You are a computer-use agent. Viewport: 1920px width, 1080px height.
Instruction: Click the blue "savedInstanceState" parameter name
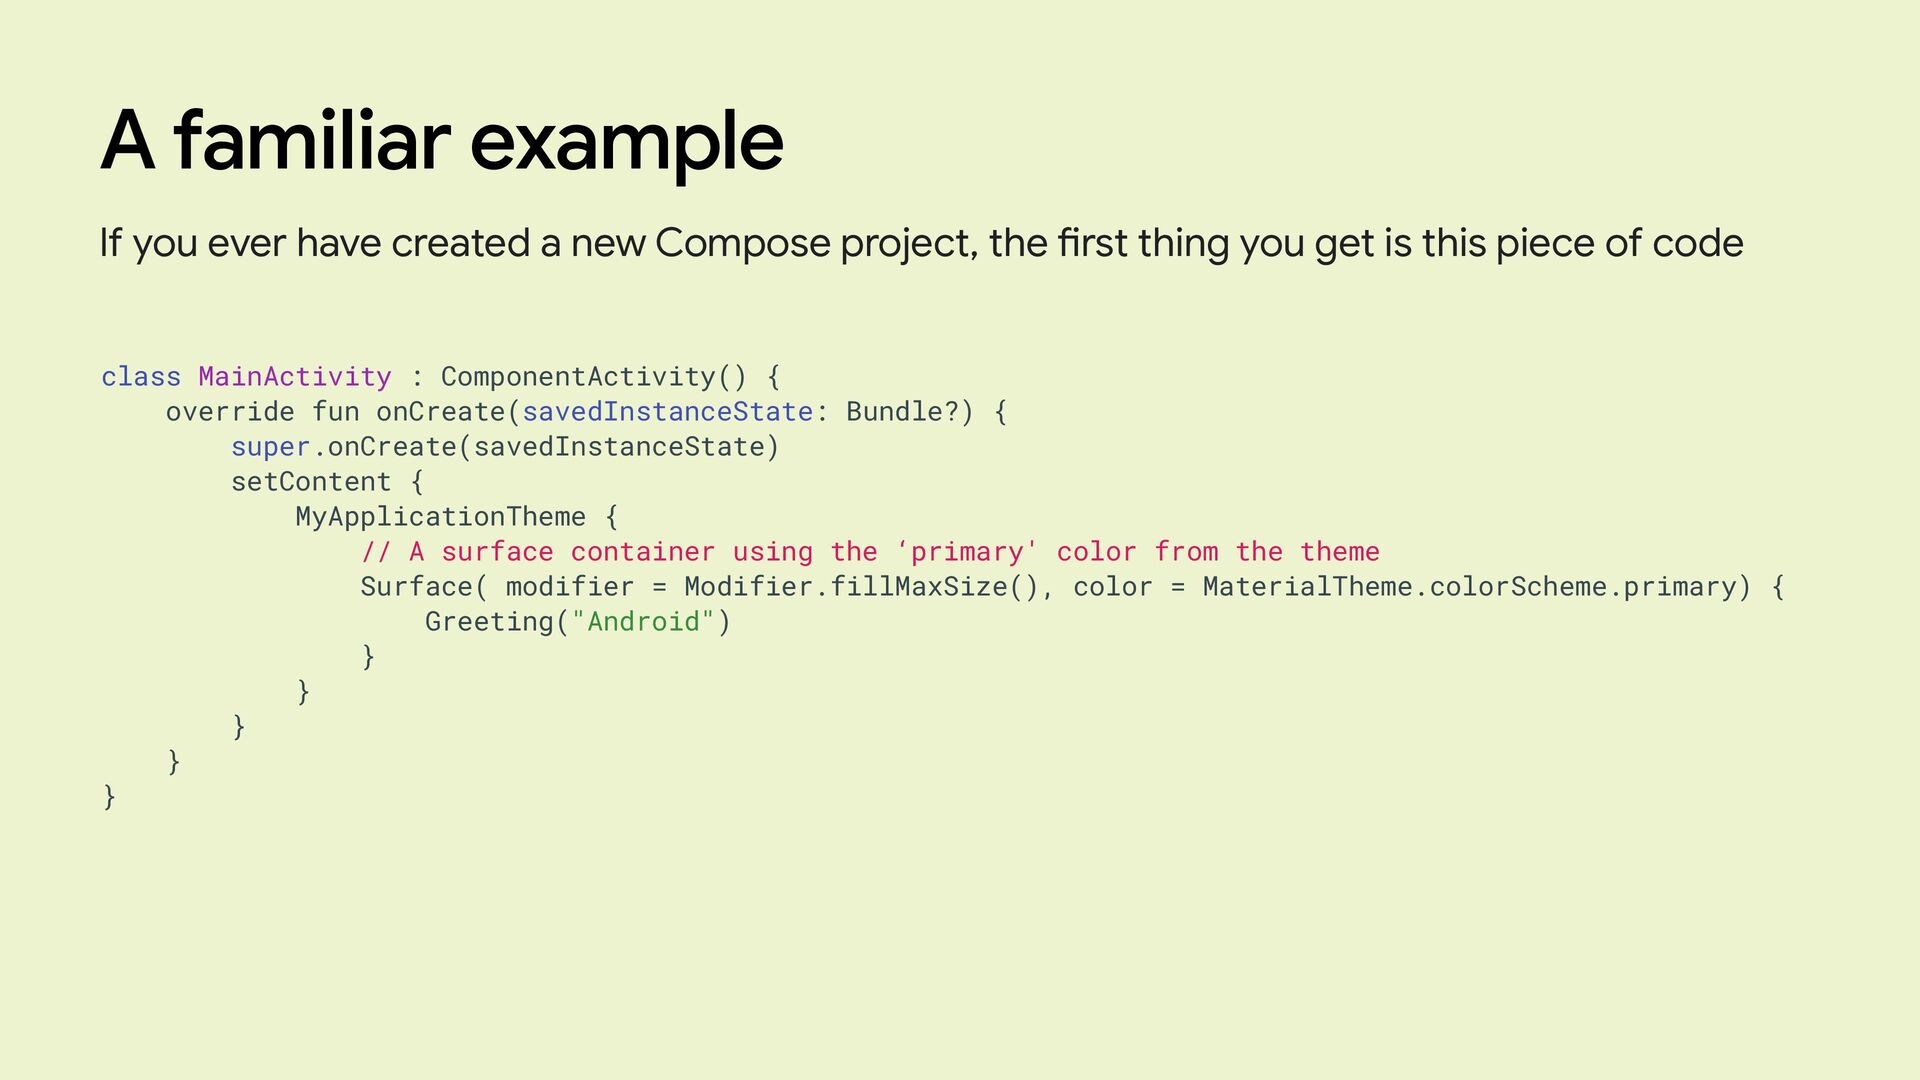click(x=667, y=412)
